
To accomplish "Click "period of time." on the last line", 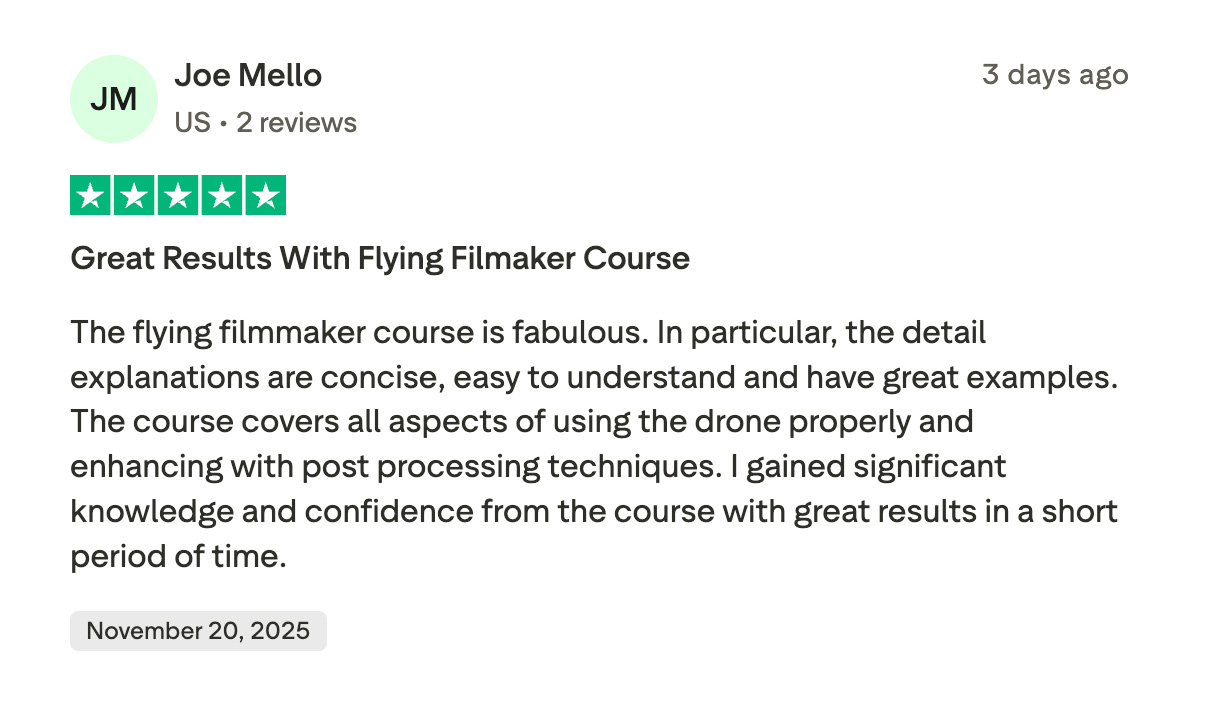I will pyautogui.click(x=178, y=557).
